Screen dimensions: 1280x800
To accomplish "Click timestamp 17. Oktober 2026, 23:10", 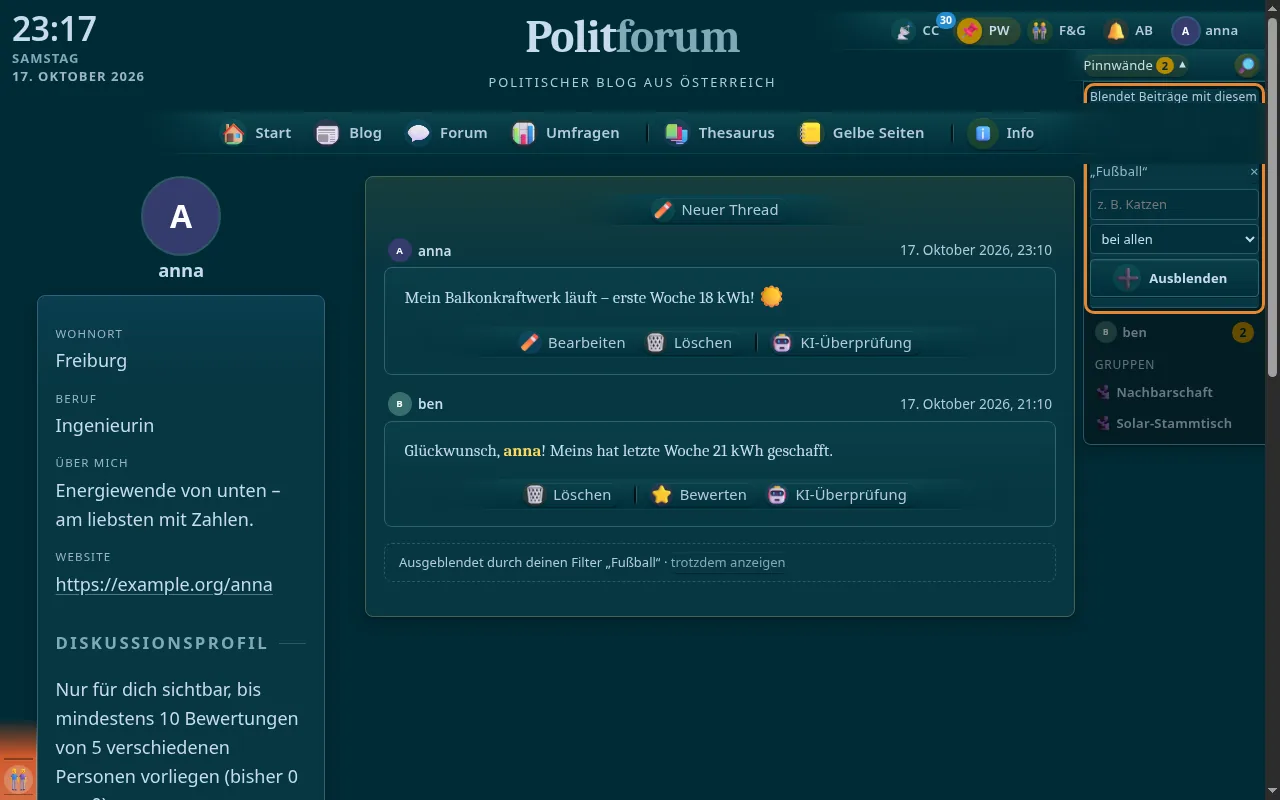I will [976, 251].
